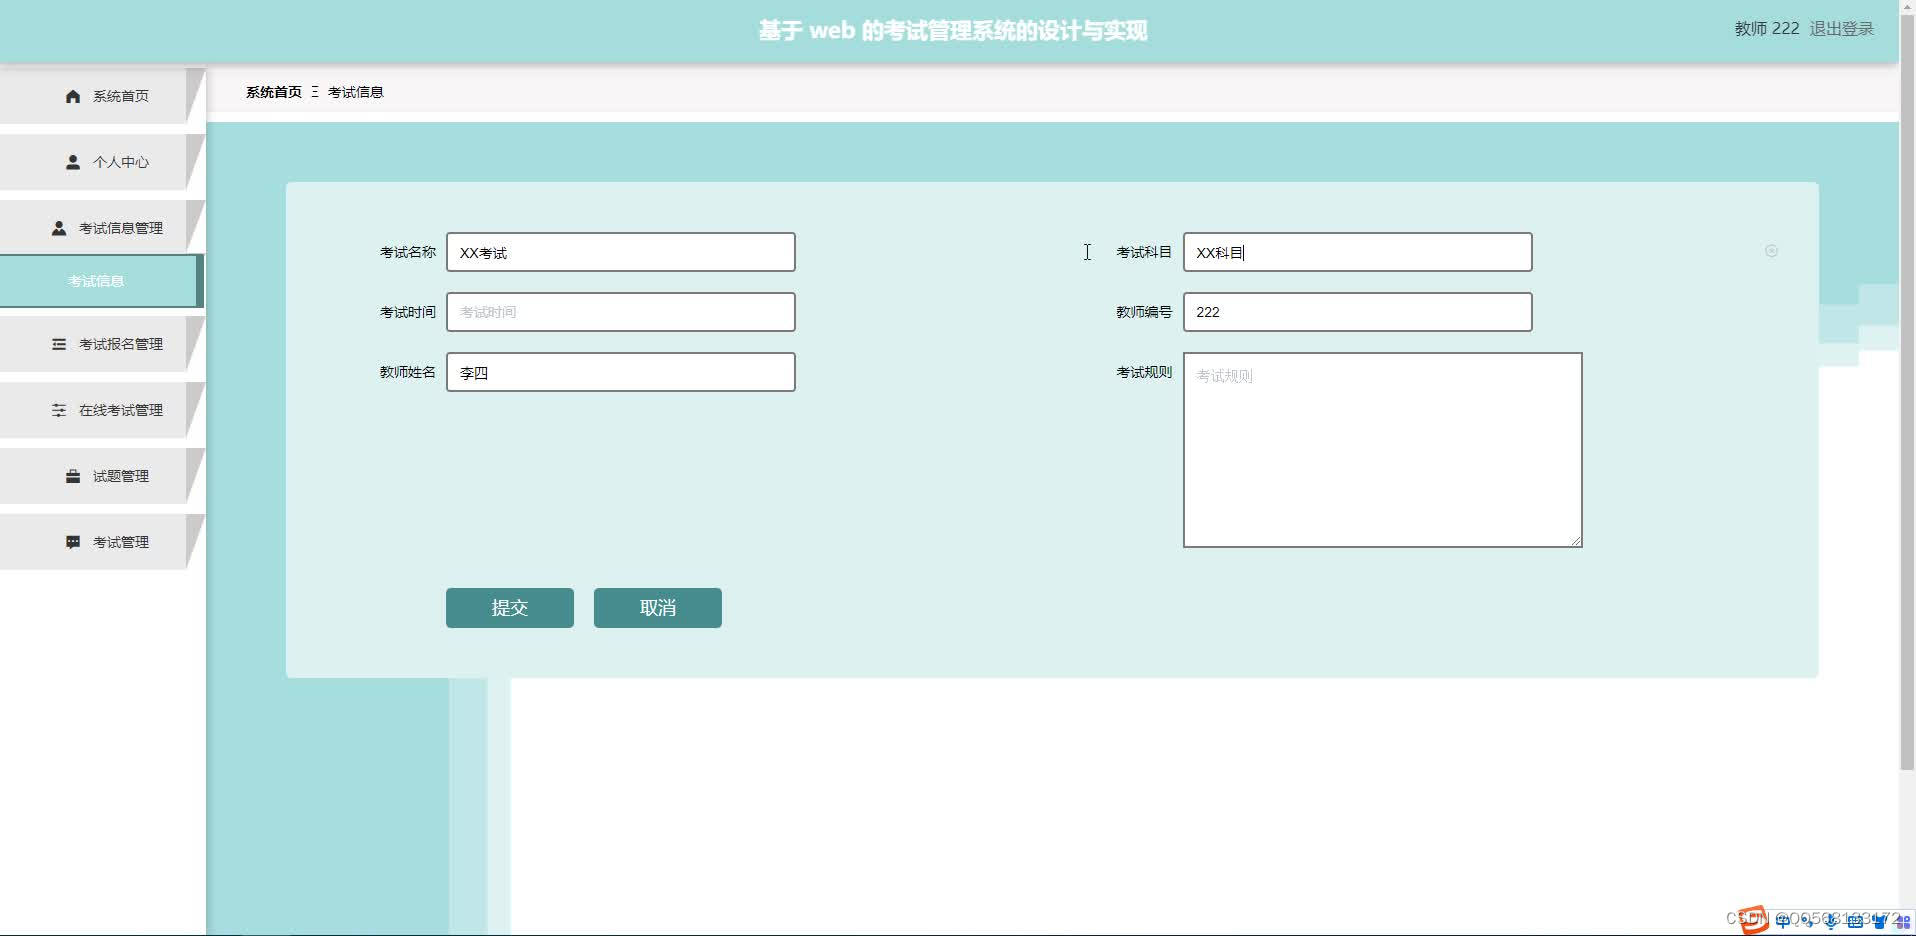Click the 在线考试管理 filter icon
Viewport: 1916px width, 936px height.
58,410
